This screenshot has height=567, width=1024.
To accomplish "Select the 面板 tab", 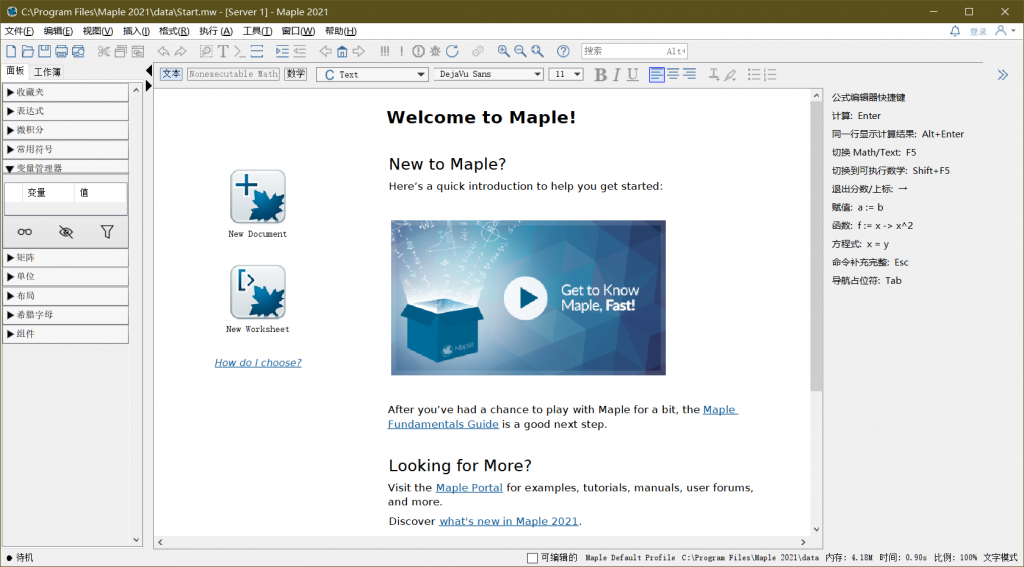I will [x=15, y=71].
